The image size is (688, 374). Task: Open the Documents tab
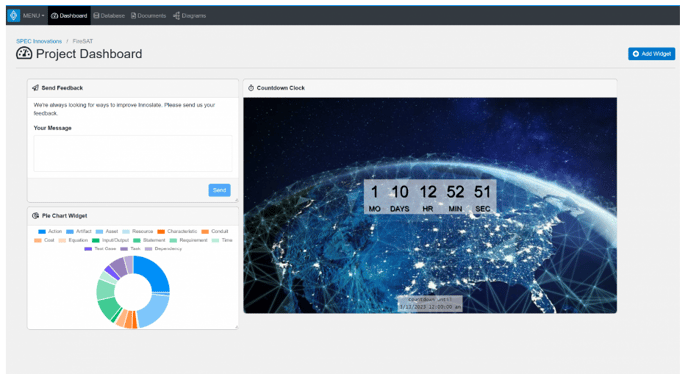point(149,16)
